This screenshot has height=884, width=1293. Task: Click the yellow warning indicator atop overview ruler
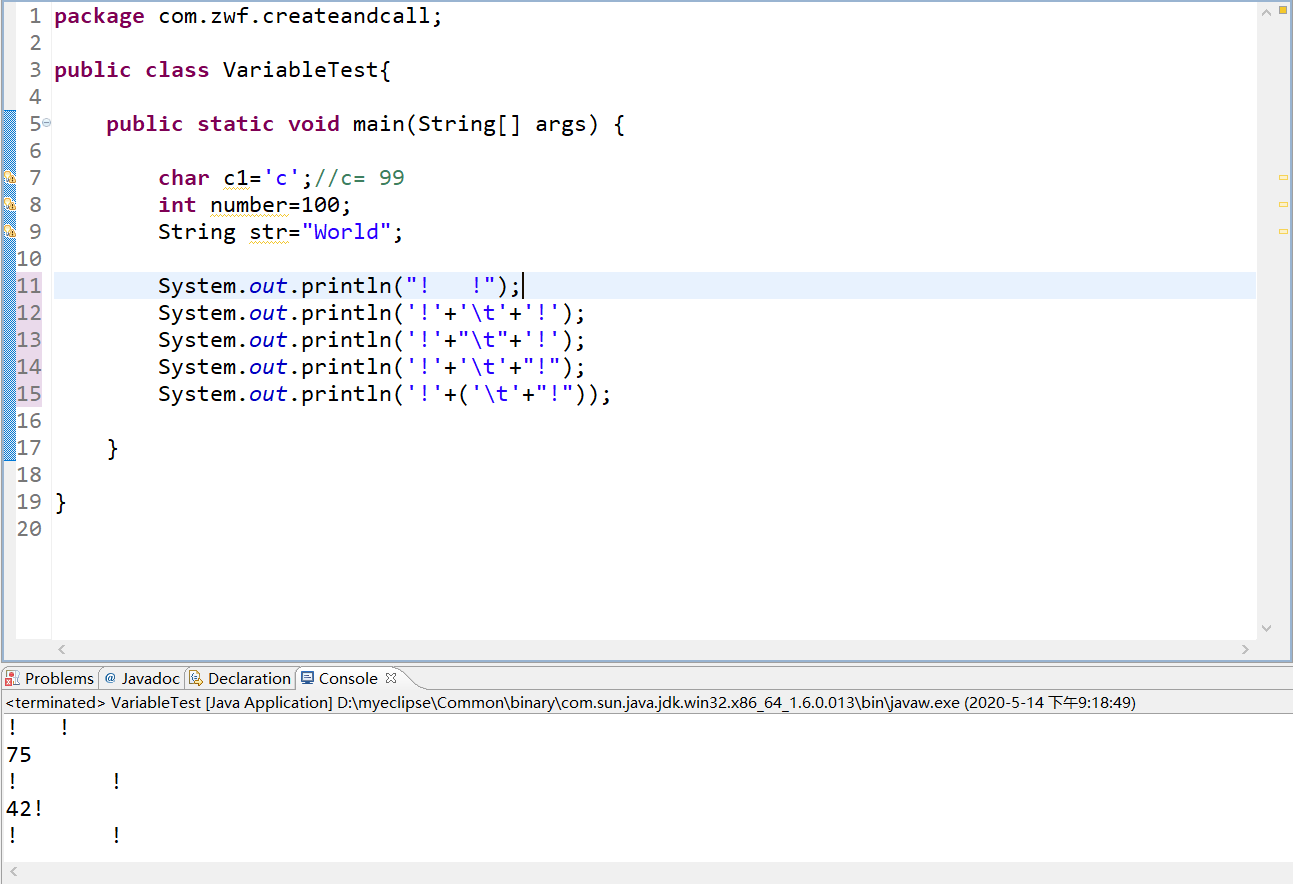point(1283,11)
